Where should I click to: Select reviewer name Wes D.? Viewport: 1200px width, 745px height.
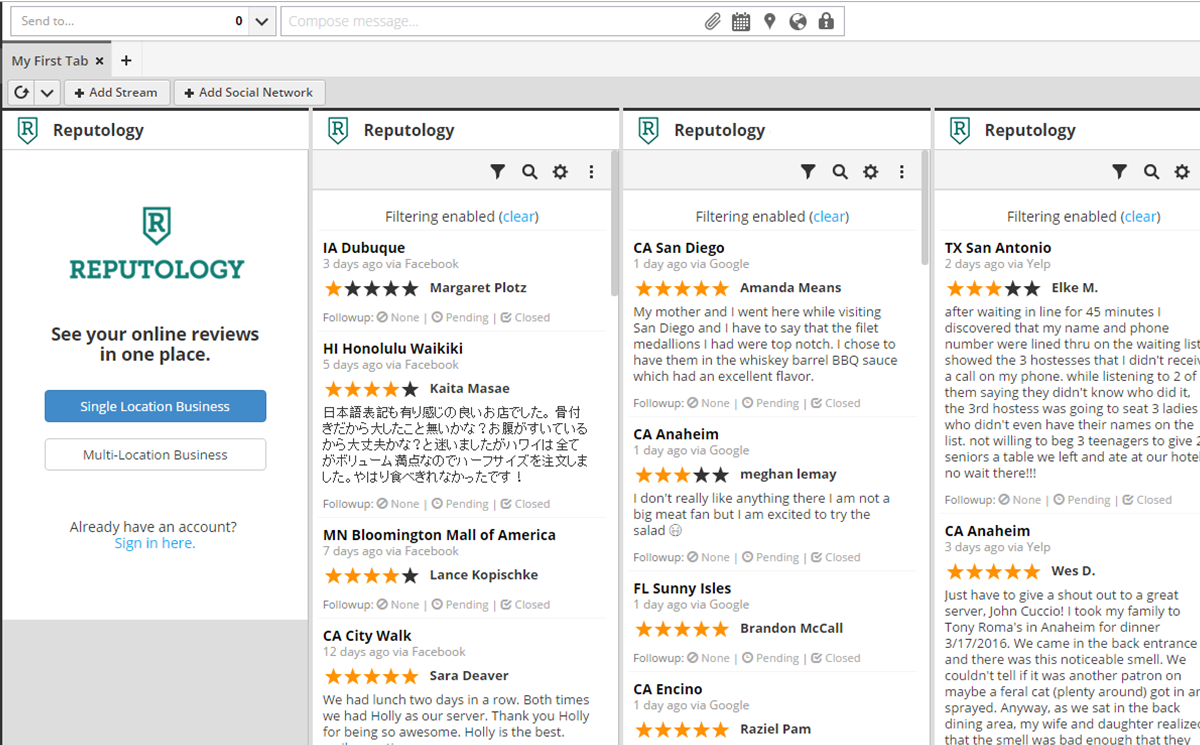(1073, 571)
